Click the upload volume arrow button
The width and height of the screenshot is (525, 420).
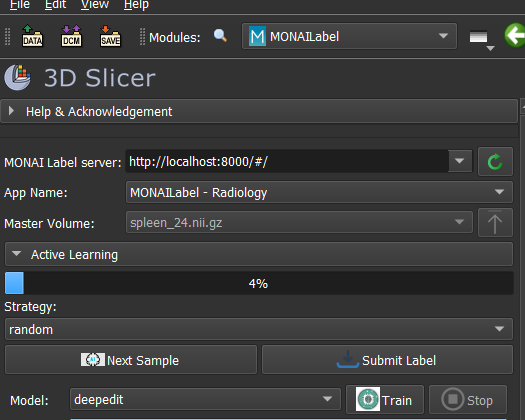click(x=495, y=223)
